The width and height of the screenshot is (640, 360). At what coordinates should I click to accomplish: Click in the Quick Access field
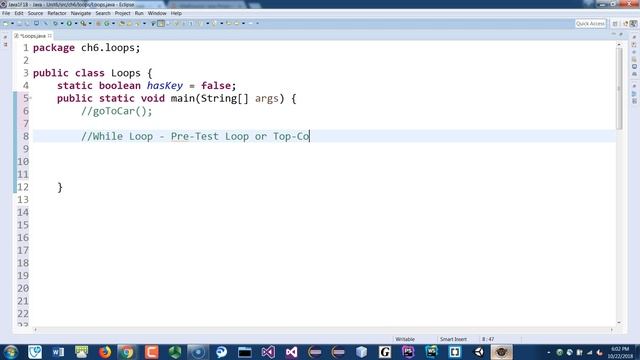(x=590, y=24)
